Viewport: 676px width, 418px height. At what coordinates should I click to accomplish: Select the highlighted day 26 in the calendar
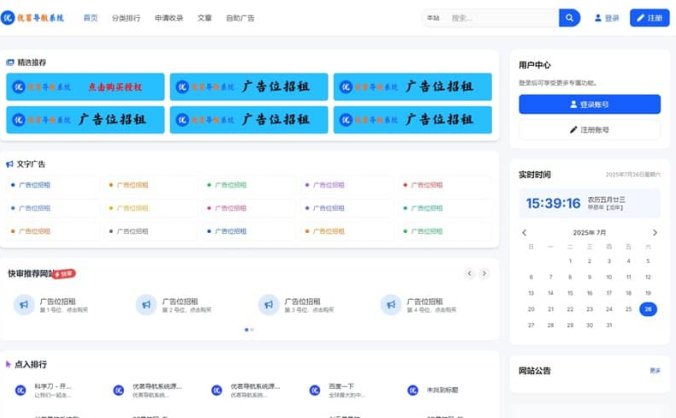coord(648,309)
